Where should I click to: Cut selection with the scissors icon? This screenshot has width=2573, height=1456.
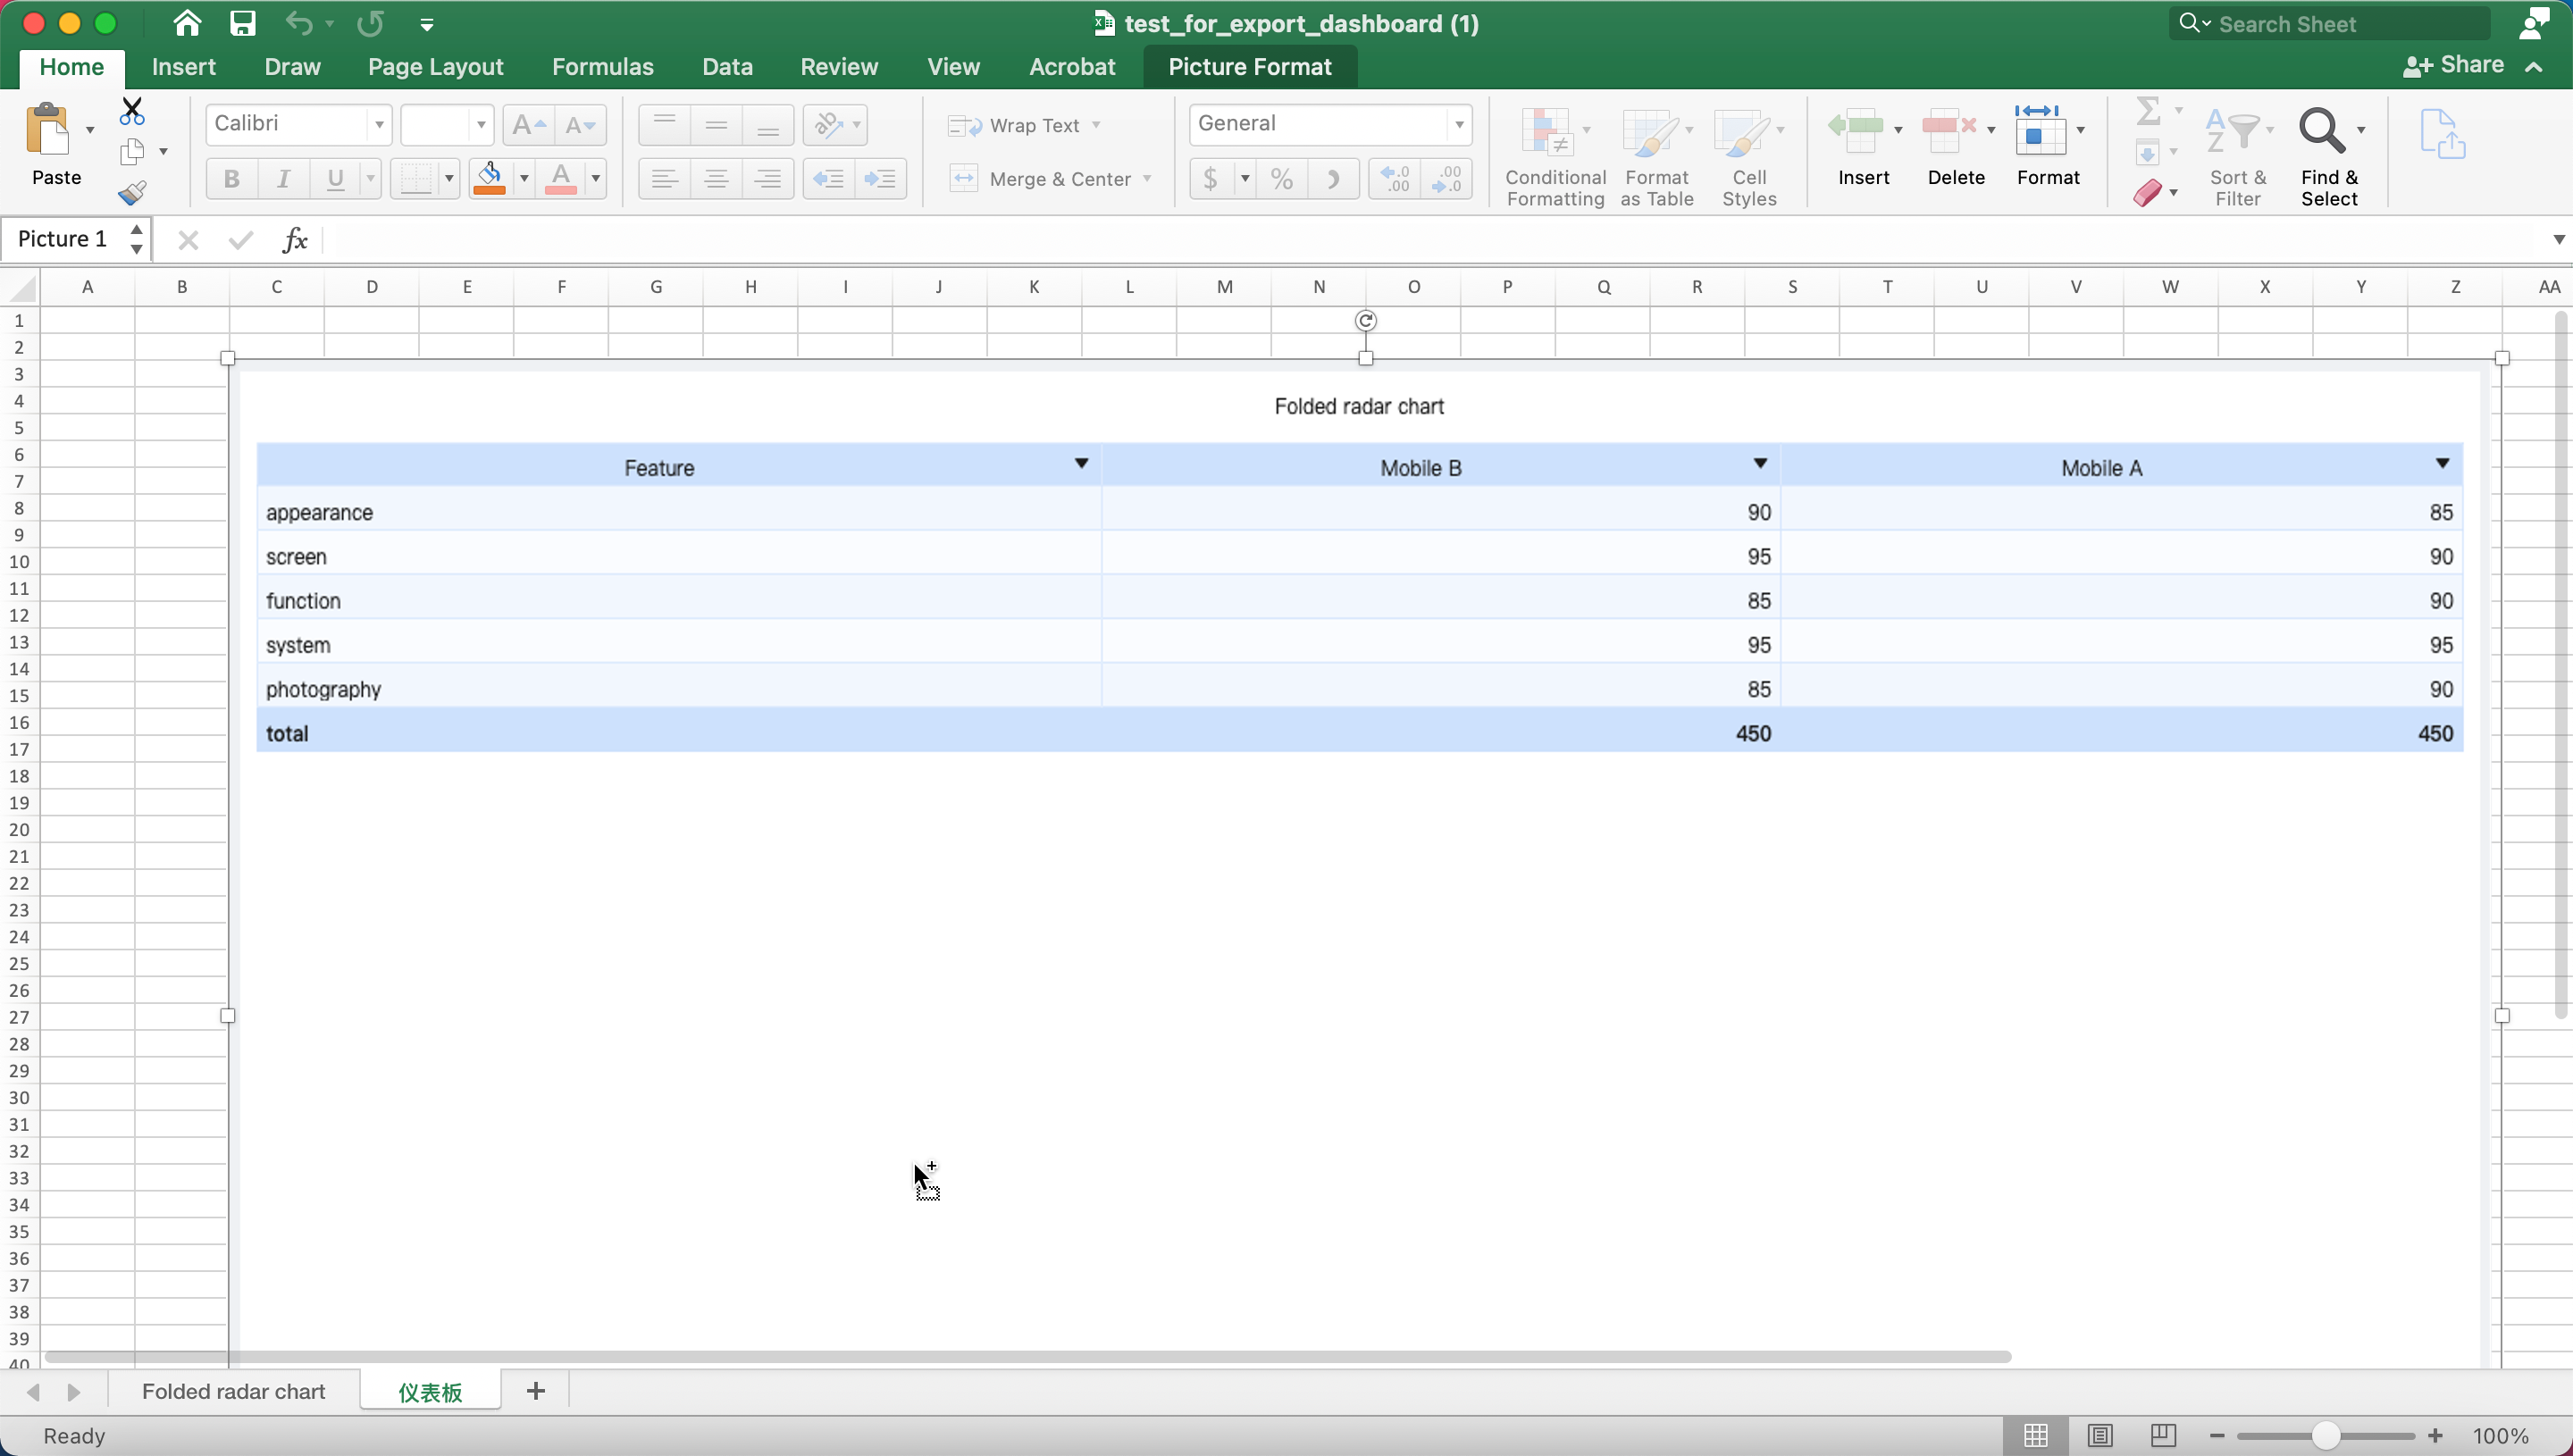click(x=131, y=110)
